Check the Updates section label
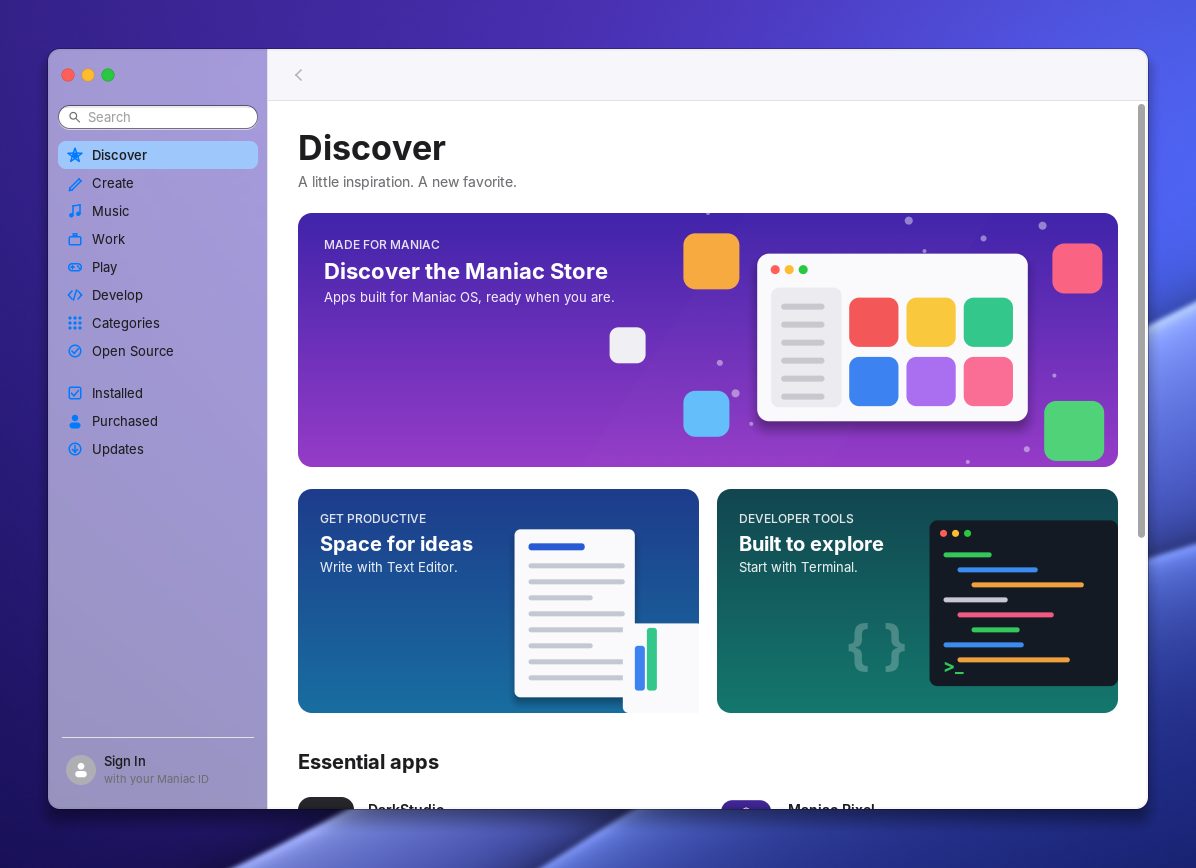1196x868 pixels. click(117, 449)
